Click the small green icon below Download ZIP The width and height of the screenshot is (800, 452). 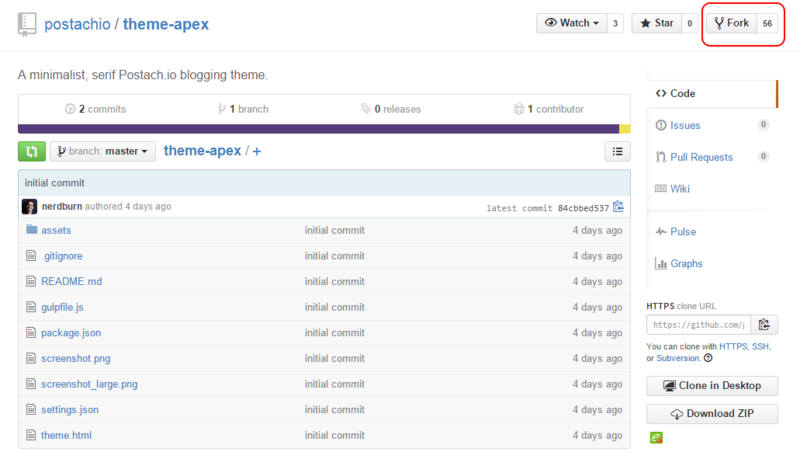[x=656, y=438]
